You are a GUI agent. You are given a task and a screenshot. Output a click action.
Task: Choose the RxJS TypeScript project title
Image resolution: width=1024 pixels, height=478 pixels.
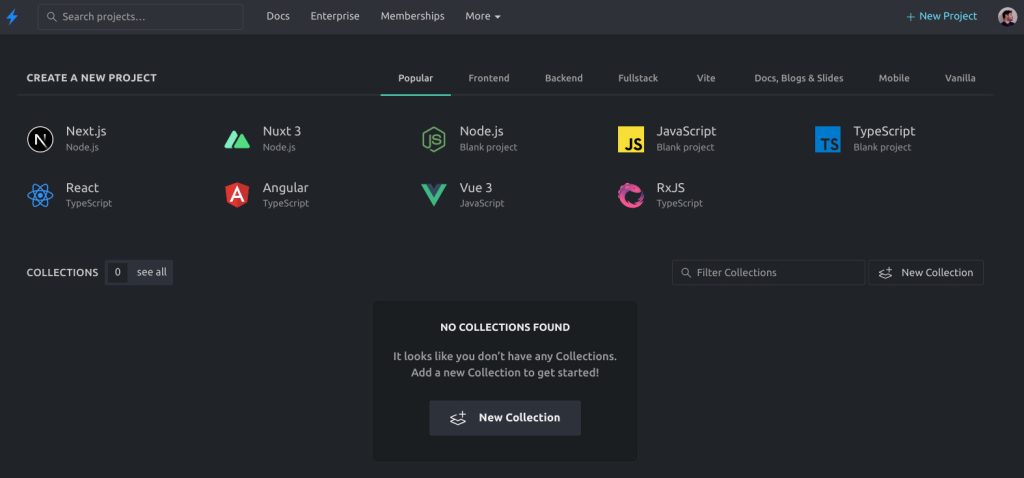(x=671, y=188)
